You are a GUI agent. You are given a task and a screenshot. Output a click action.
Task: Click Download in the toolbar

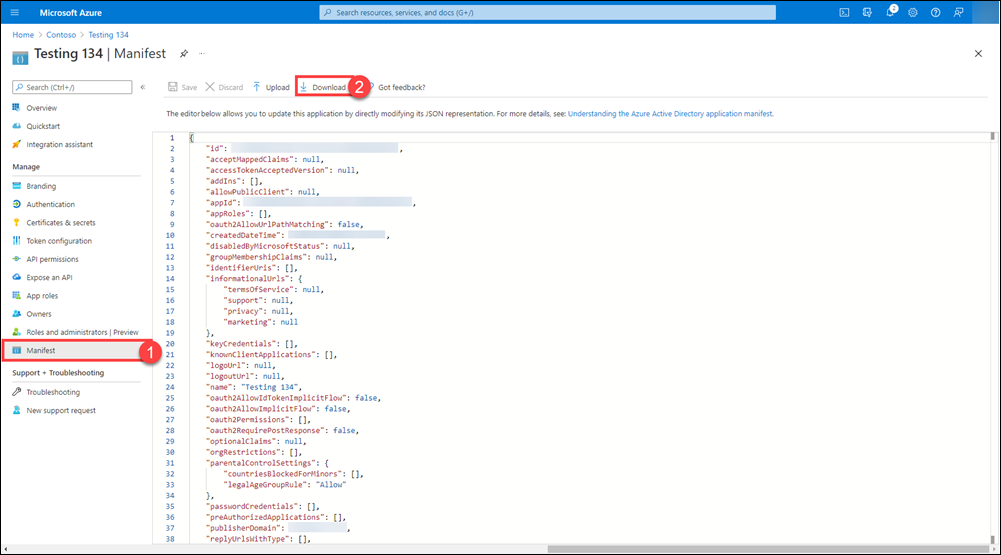click(x=322, y=87)
